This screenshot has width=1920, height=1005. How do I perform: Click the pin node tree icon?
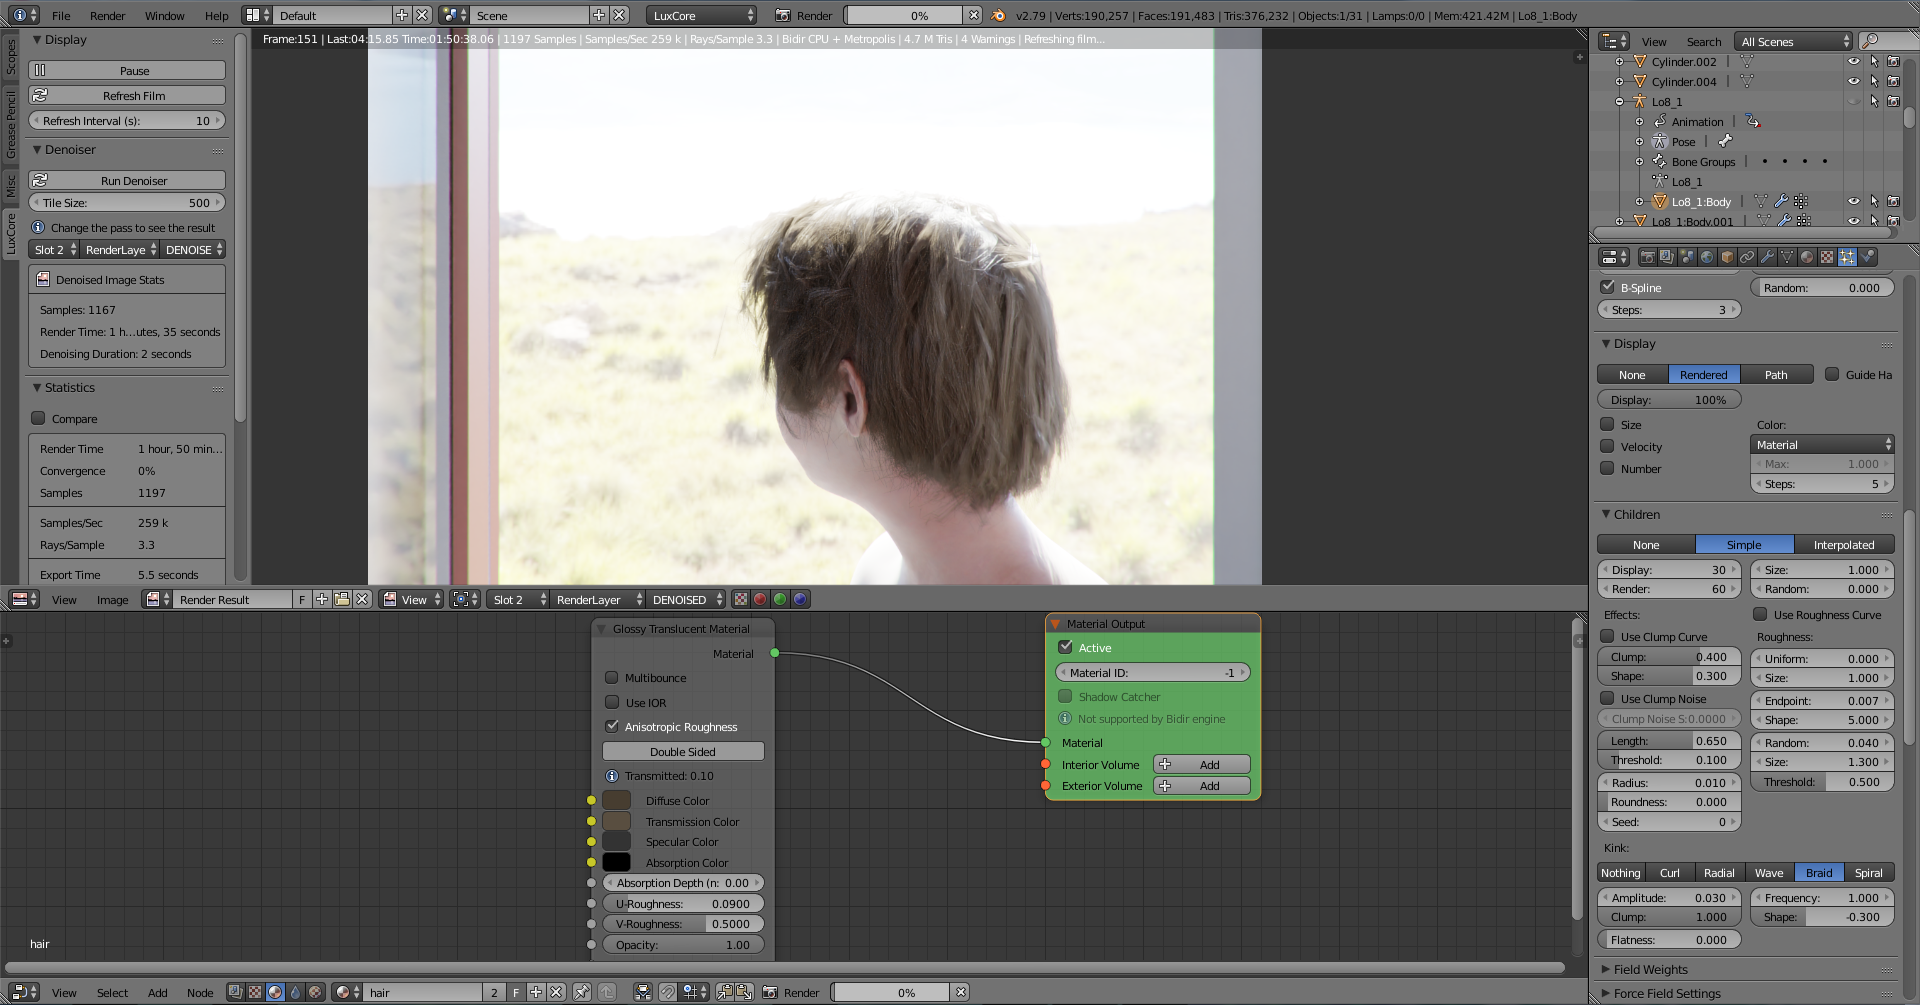click(582, 992)
